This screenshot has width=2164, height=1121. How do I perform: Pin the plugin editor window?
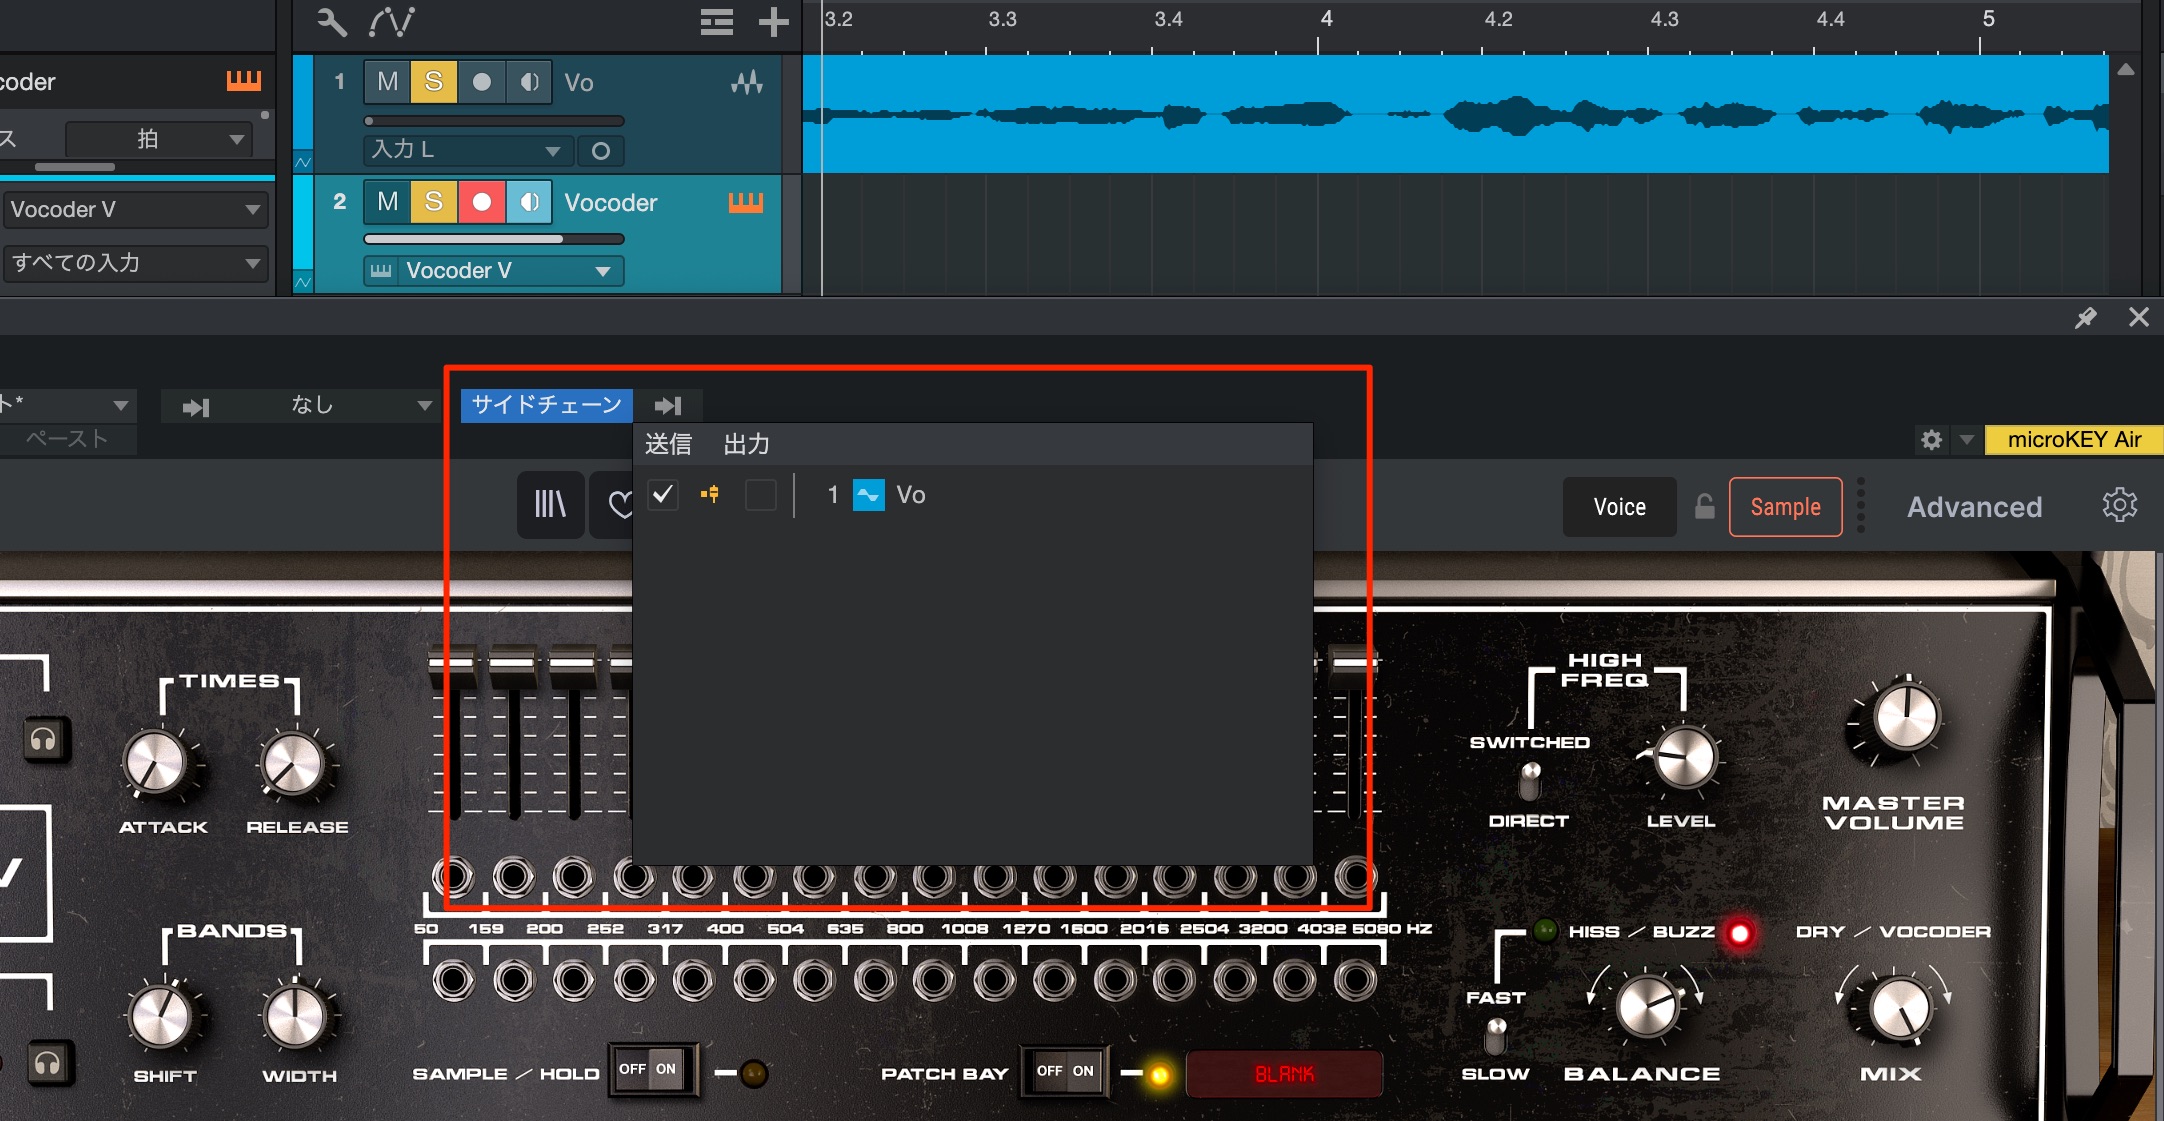point(2085,318)
